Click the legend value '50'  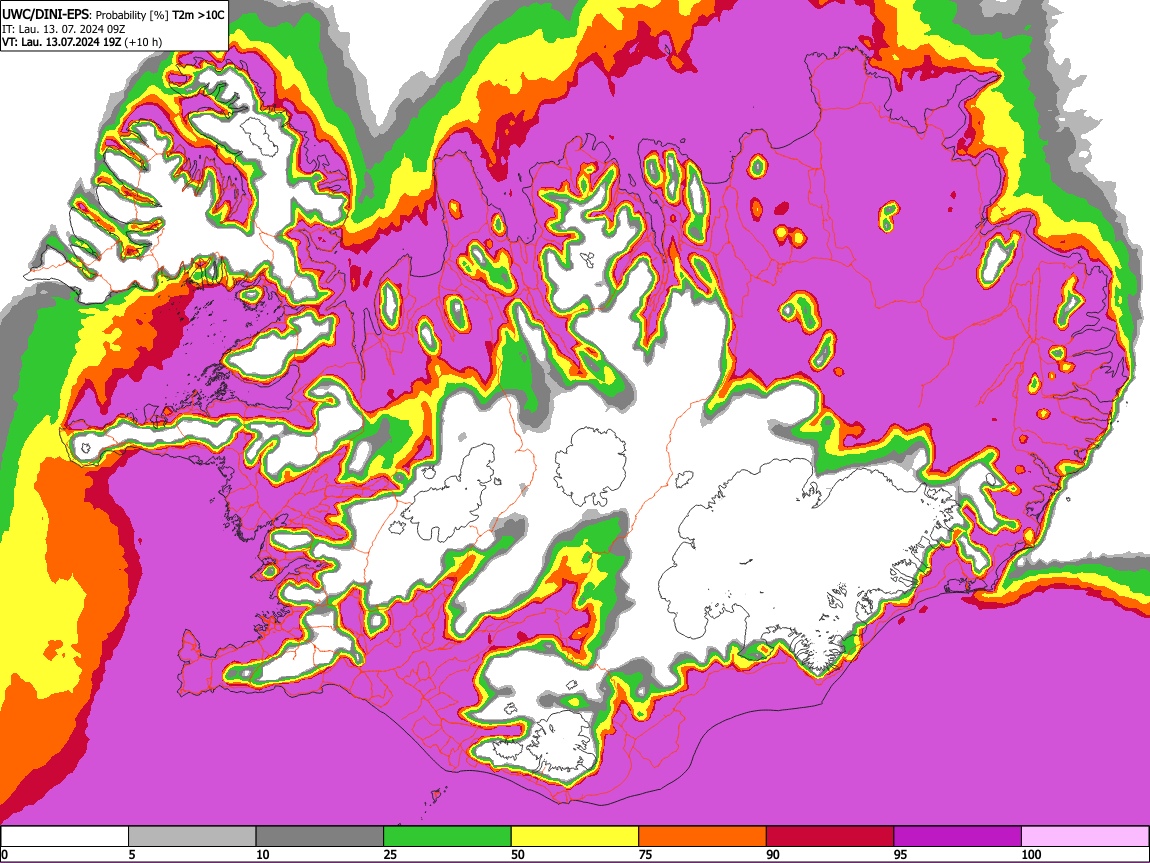518,854
